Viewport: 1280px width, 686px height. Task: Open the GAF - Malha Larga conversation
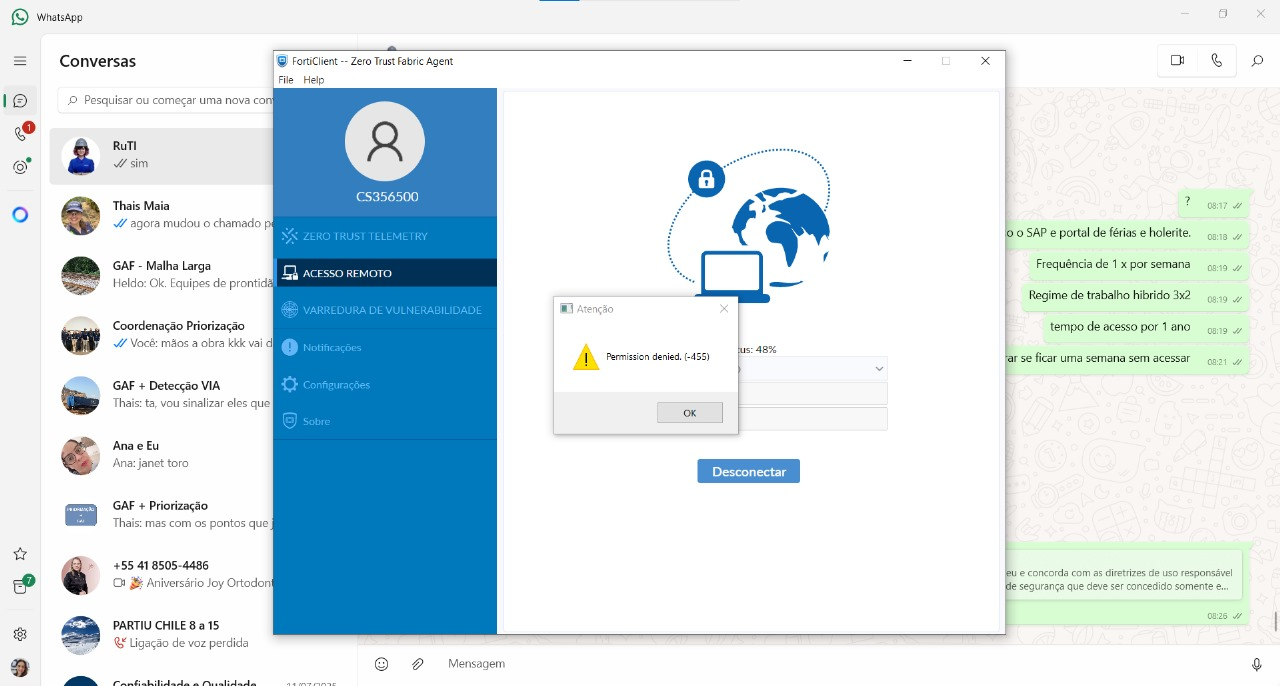pyautogui.click(x=163, y=275)
